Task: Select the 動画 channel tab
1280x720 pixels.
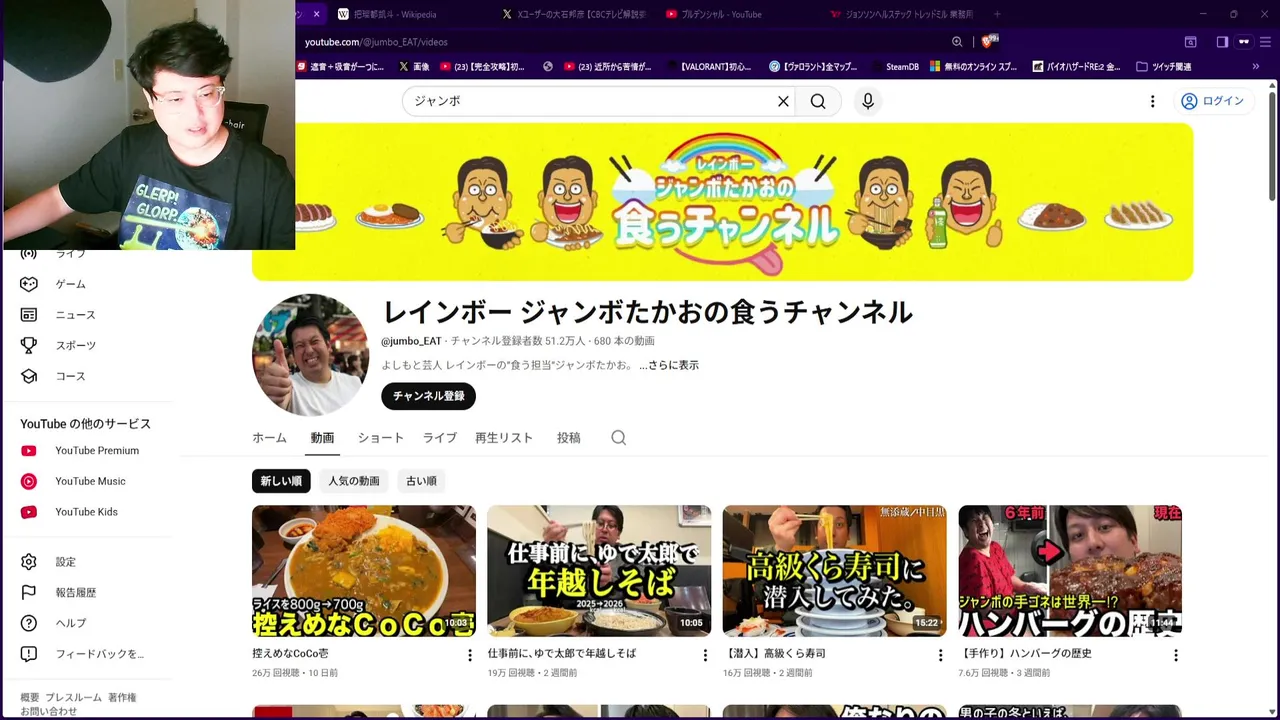Action: (322, 438)
